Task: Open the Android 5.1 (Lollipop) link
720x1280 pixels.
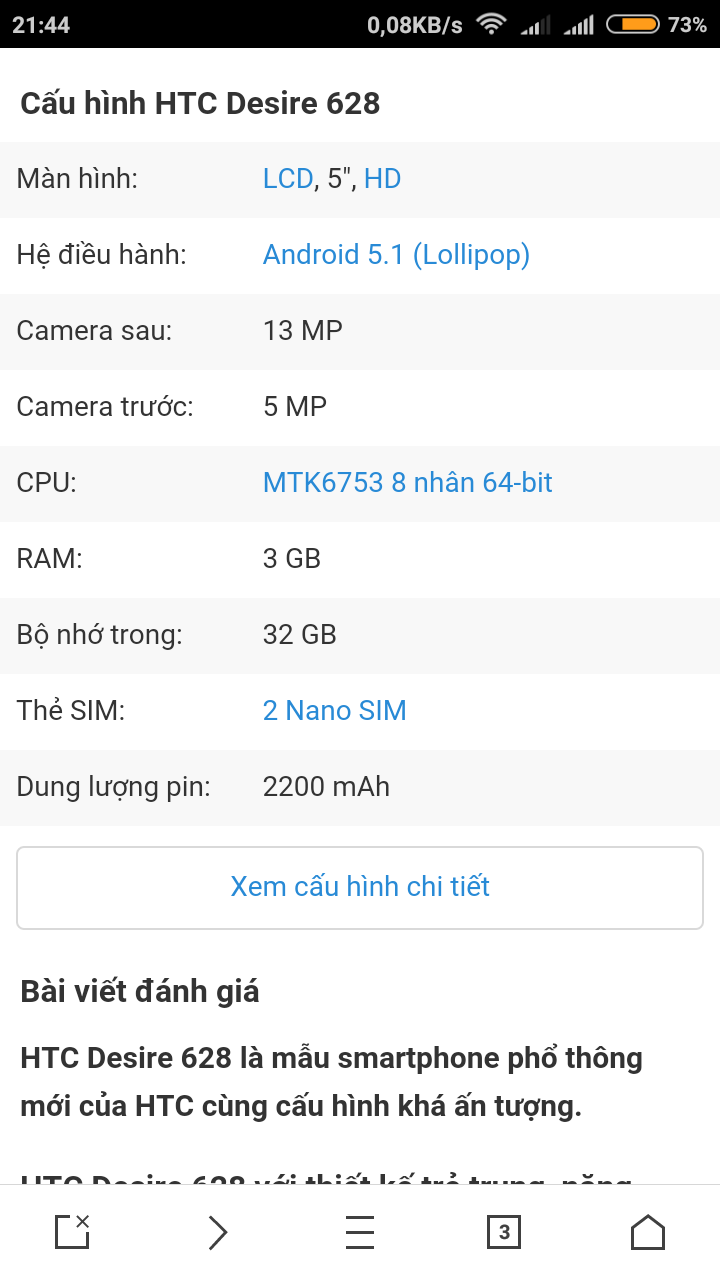Action: tap(396, 255)
